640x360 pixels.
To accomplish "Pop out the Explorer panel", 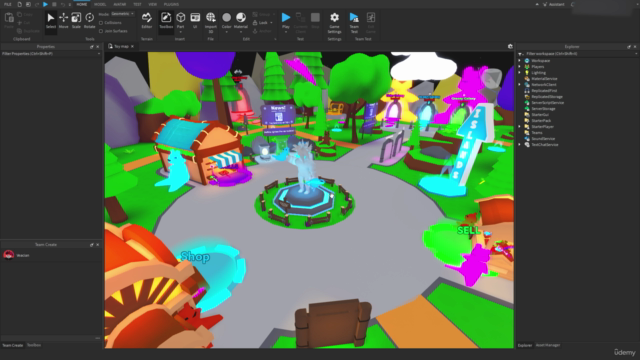I will click(x=629, y=47).
